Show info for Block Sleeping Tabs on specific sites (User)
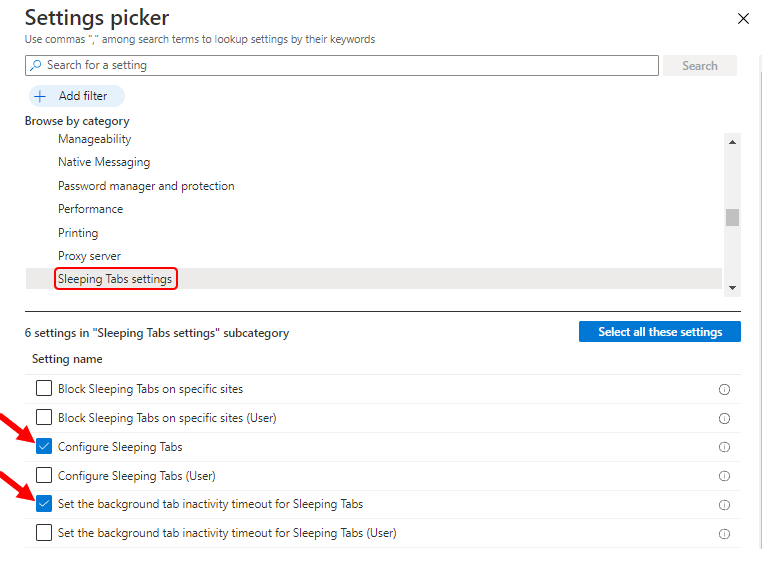Screen dimensions: 770x564 [x=724, y=418]
